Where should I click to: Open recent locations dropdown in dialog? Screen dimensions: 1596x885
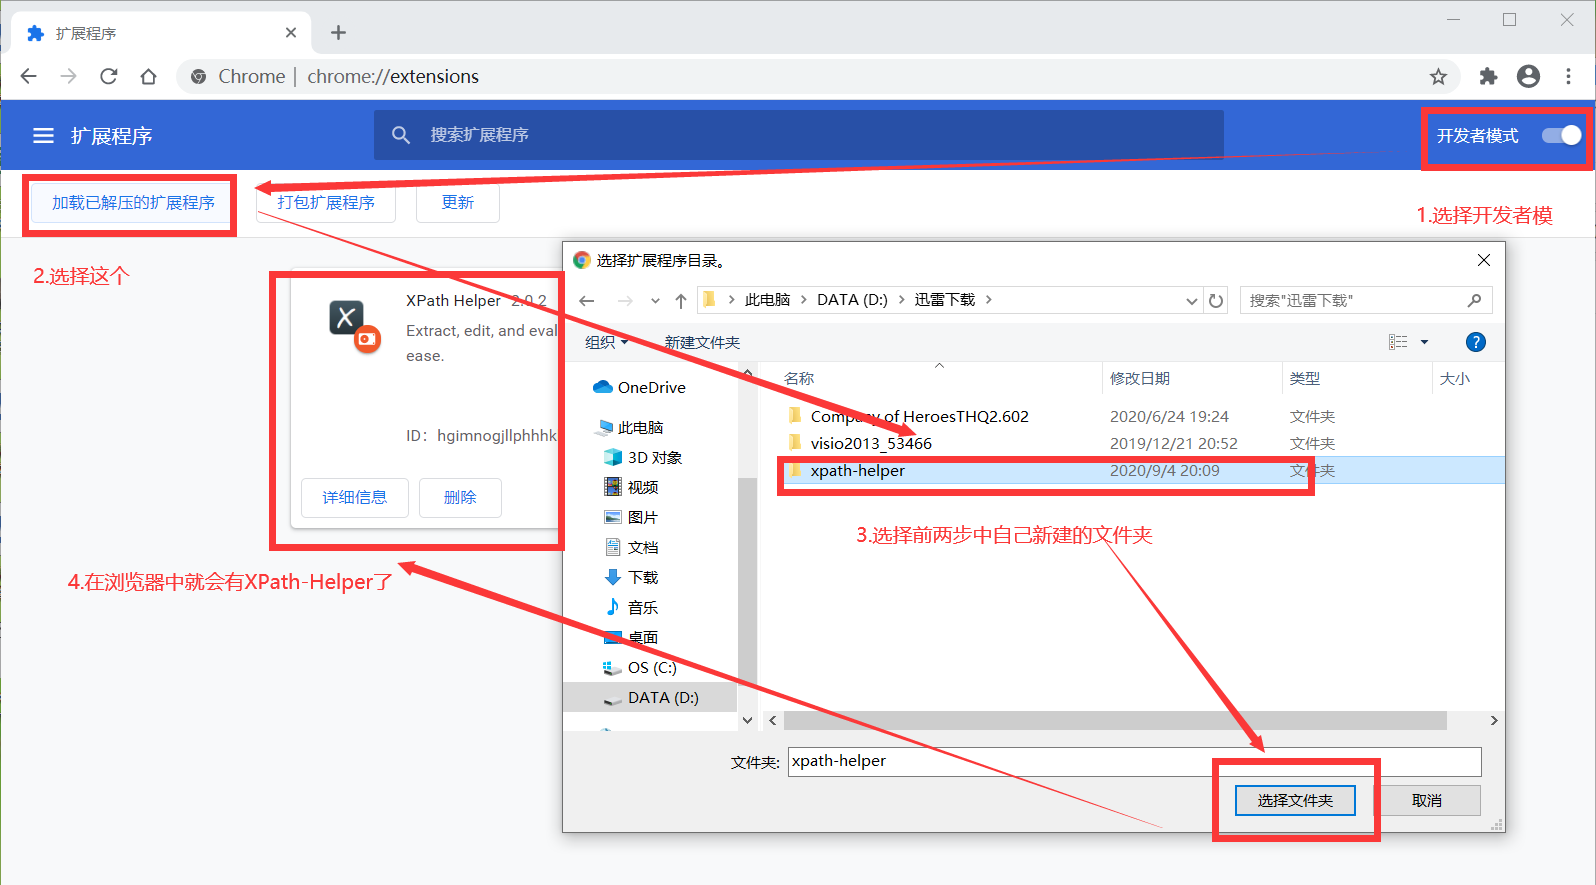655,301
